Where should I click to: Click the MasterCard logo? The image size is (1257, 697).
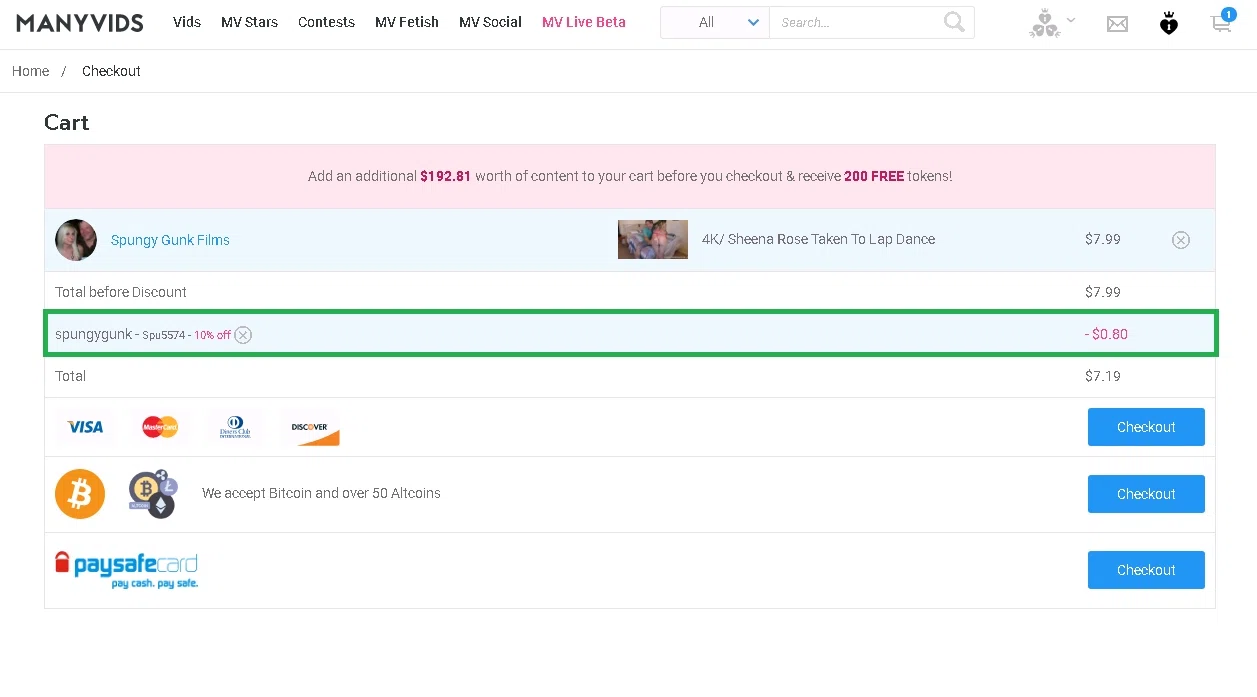click(160, 427)
